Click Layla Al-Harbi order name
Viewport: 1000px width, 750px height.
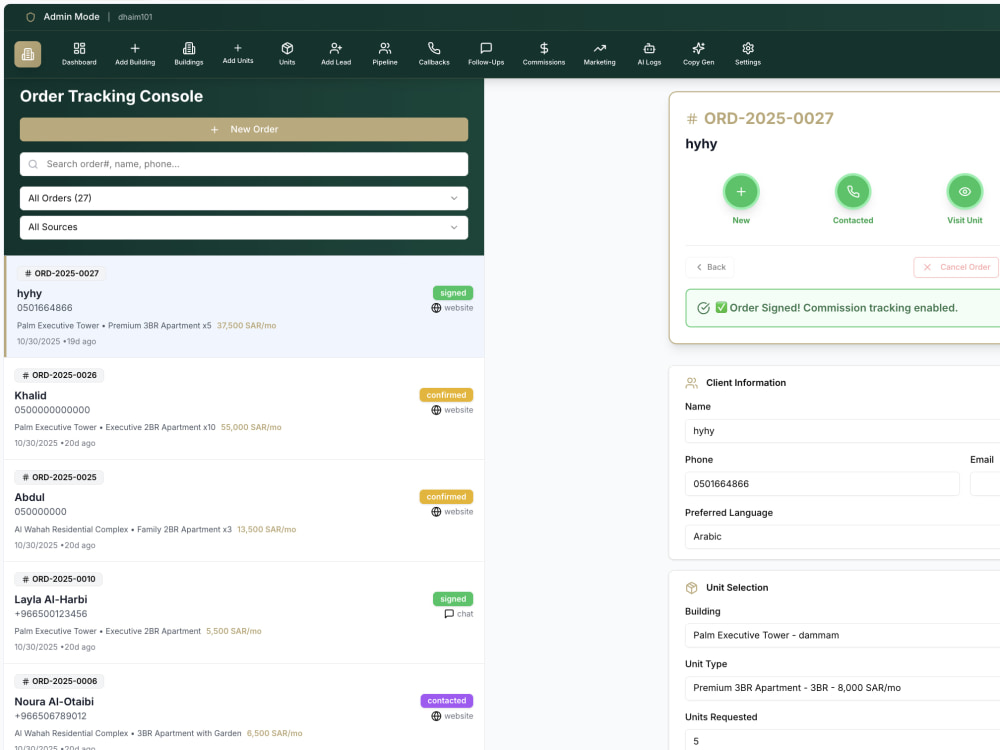coord(51,599)
